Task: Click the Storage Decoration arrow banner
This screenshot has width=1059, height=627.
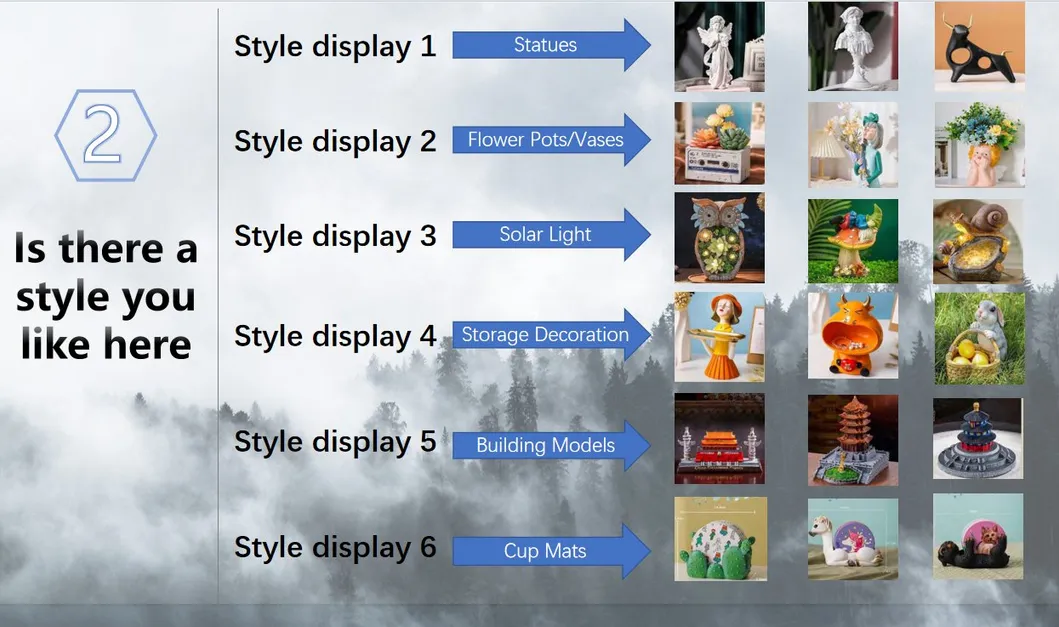Action: coord(545,336)
